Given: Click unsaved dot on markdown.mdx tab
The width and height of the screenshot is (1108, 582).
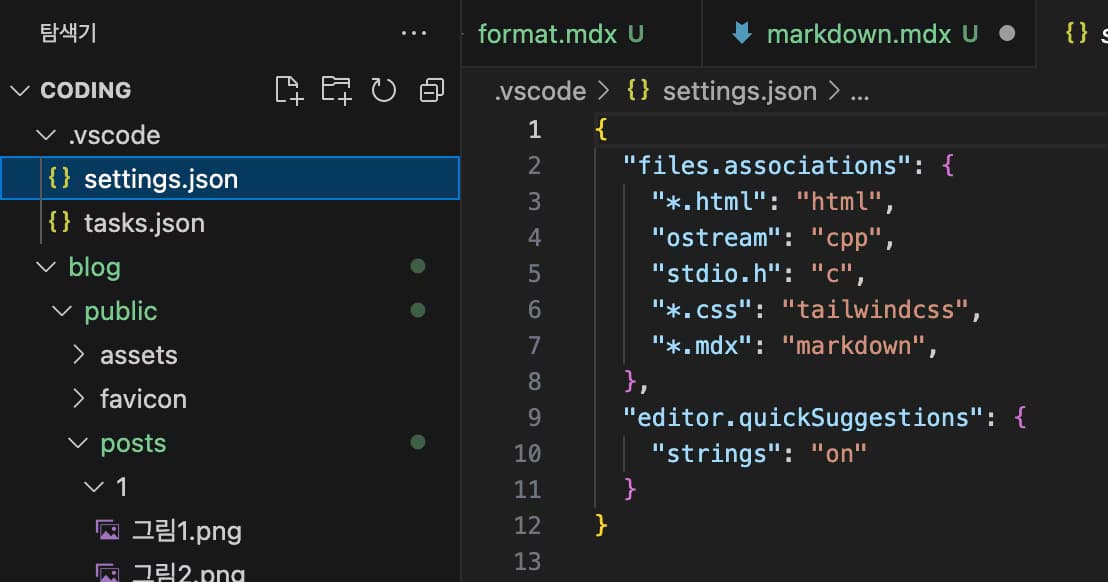Looking at the screenshot, I should tap(1008, 33).
